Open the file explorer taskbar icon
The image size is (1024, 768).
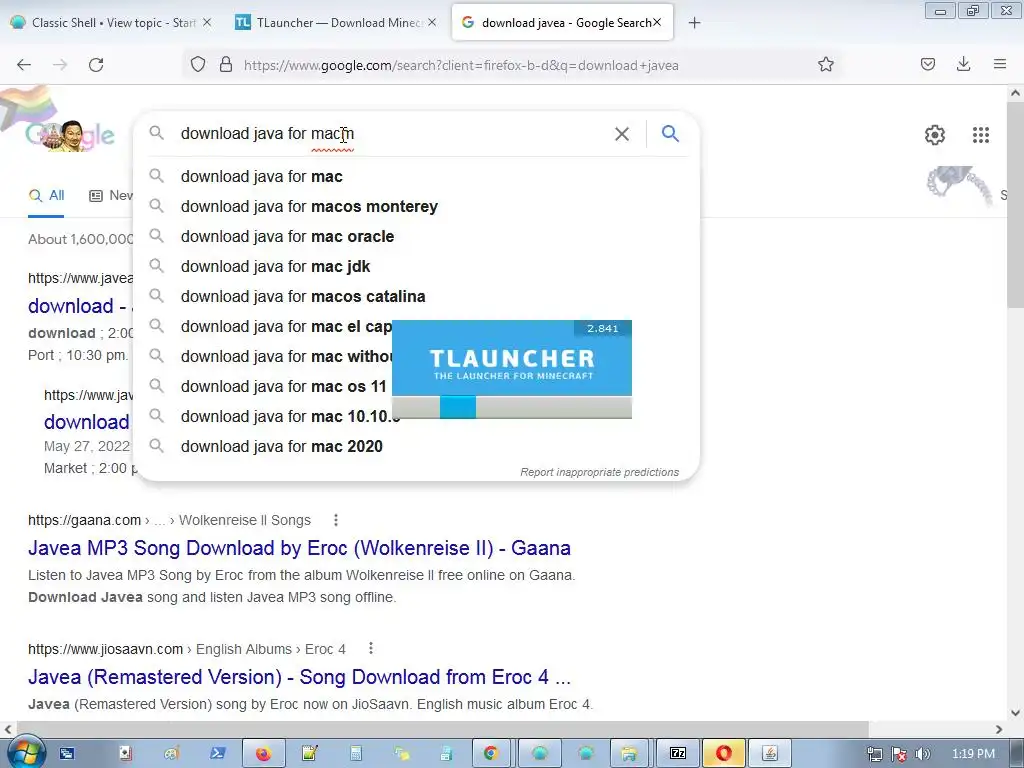(629, 754)
